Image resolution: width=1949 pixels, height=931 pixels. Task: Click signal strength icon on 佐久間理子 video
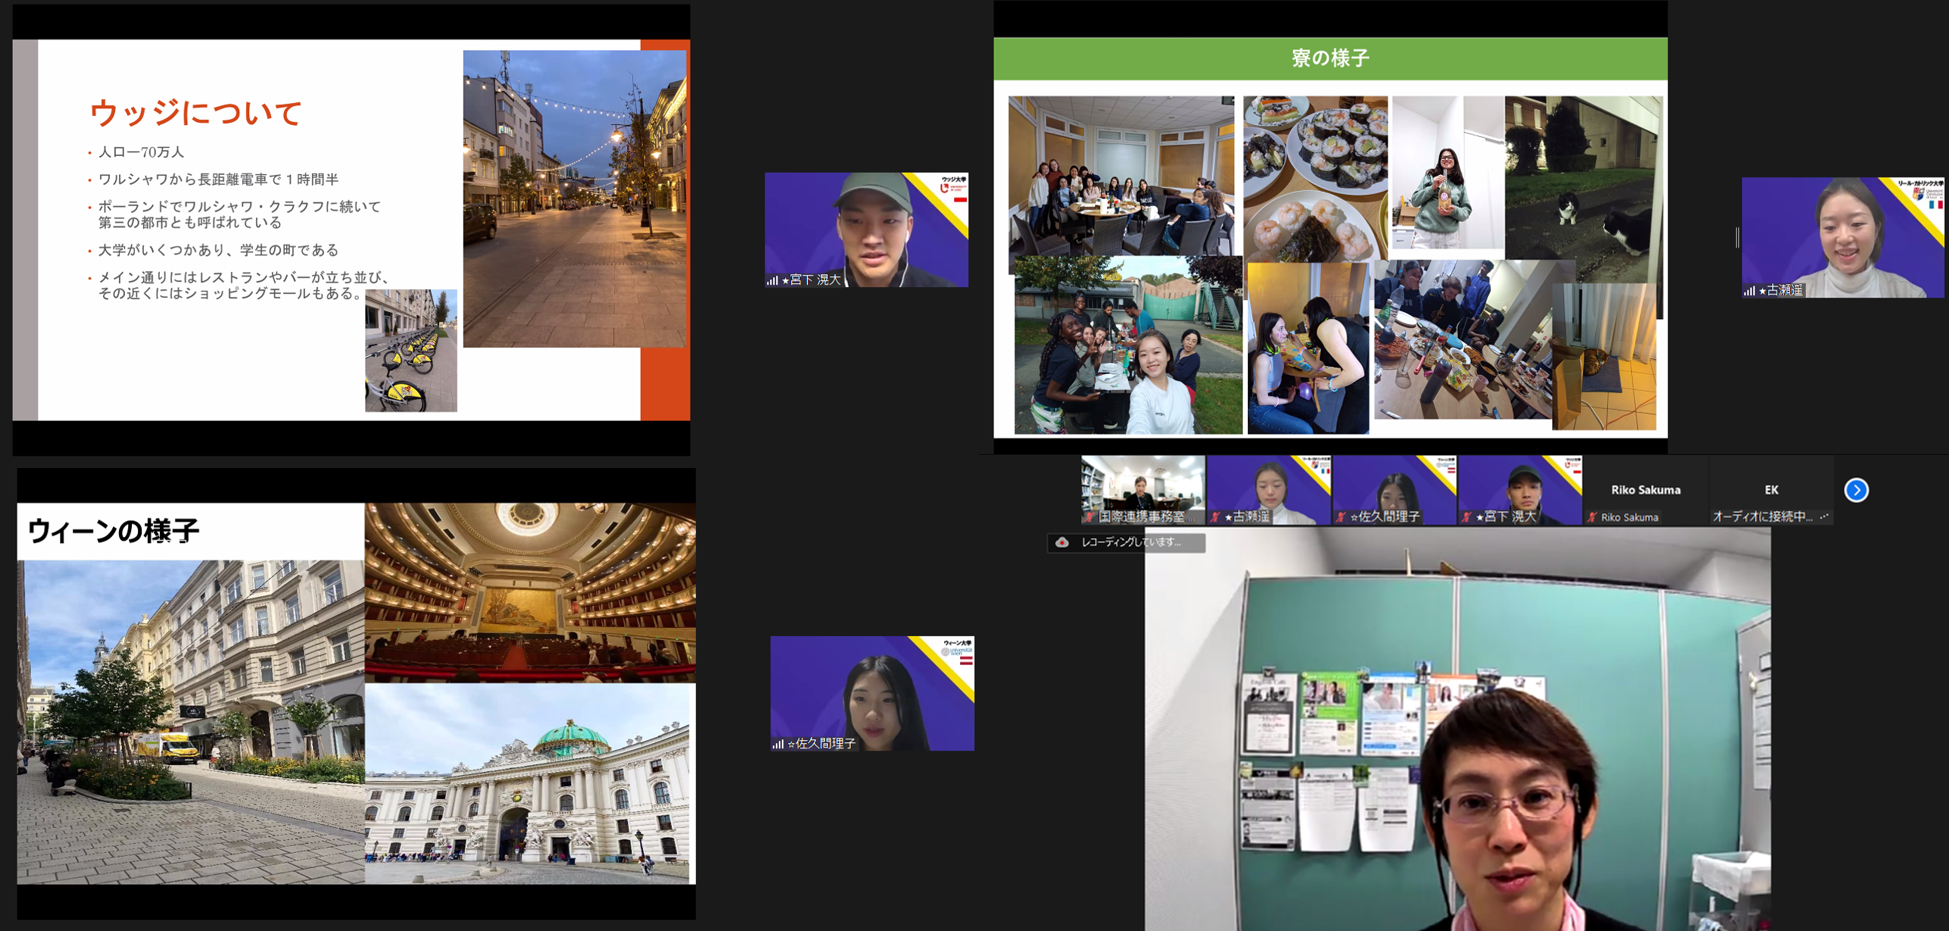pos(777,744)
